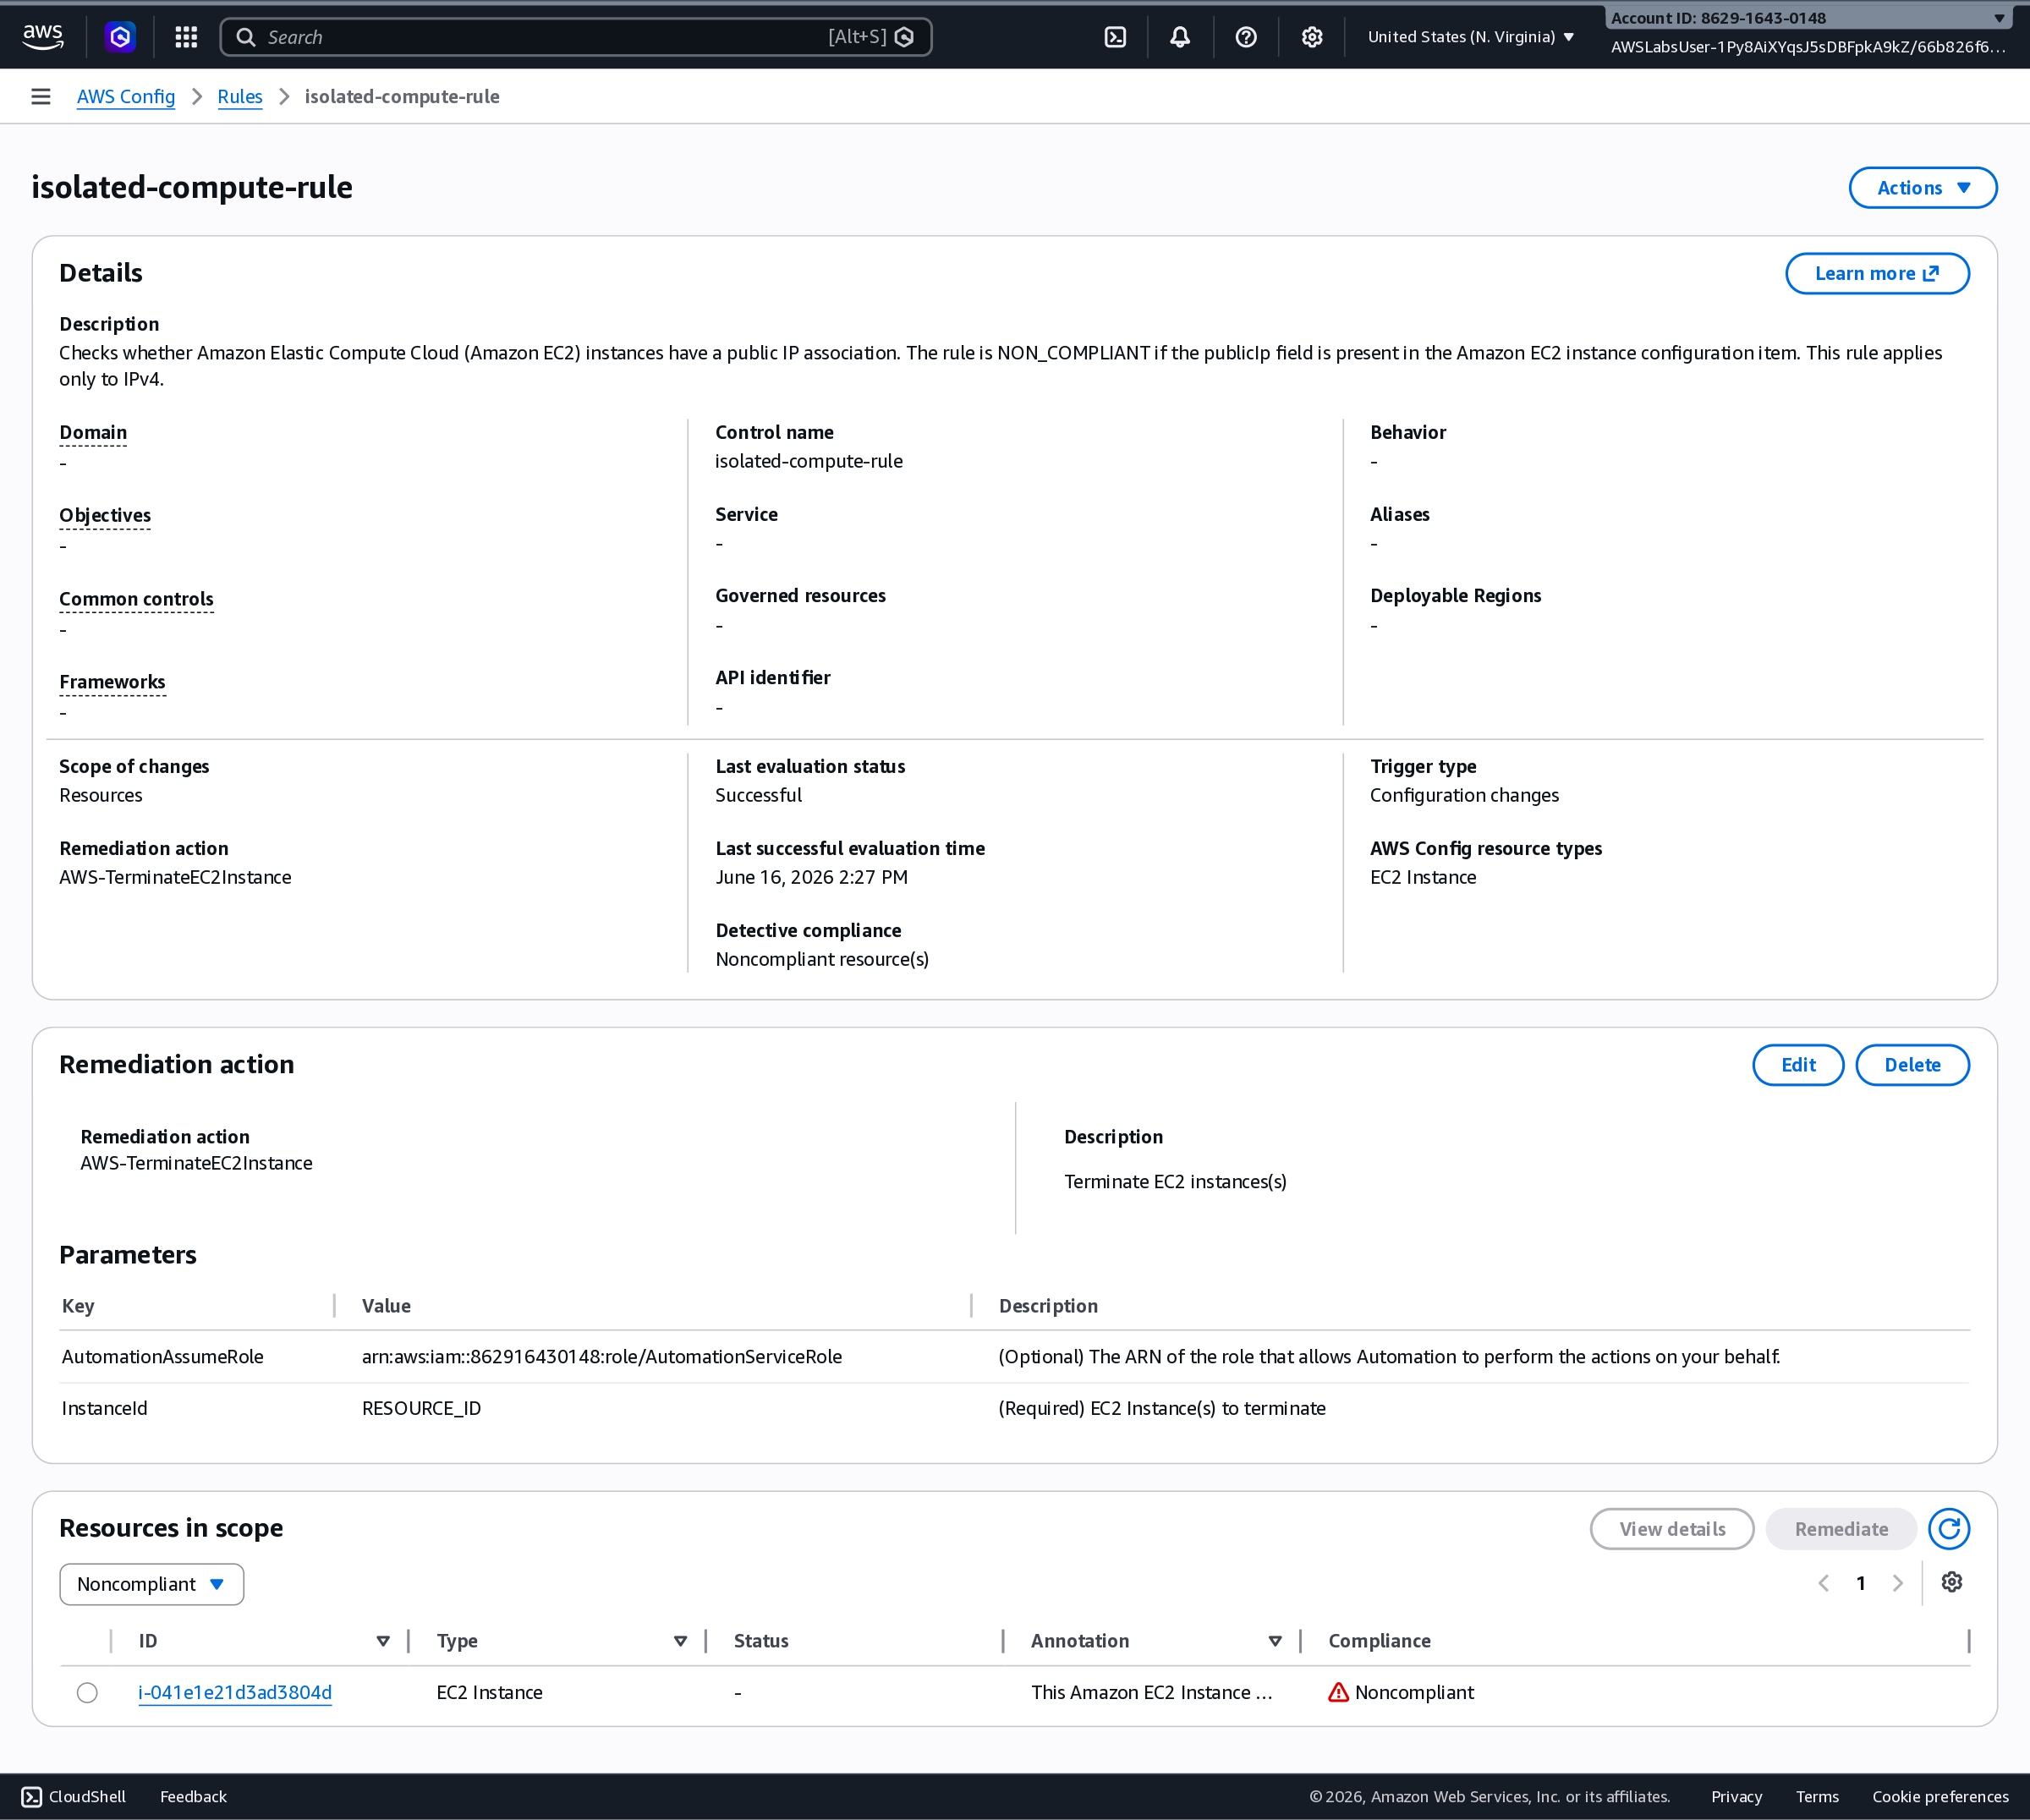Toggle the side navigation hamburger menu
The height and width of the screenshot is (1820, 2030).
(41, 96)
